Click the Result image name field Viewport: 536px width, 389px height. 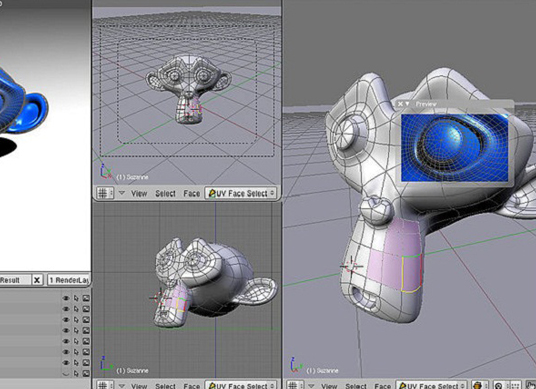(15, 280)
